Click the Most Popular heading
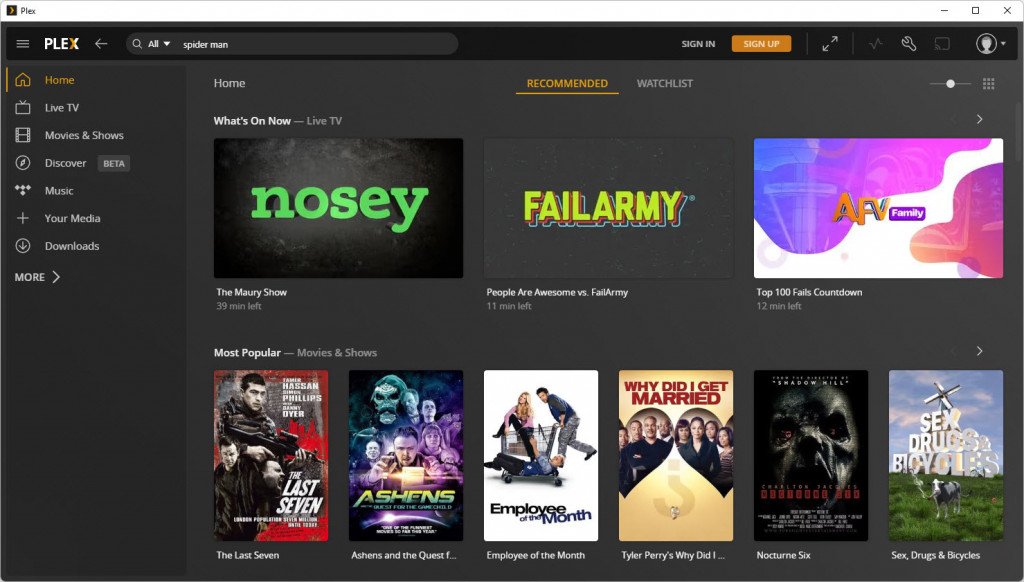The width and height of the screenshot is (1024, 582). [247, 353]
